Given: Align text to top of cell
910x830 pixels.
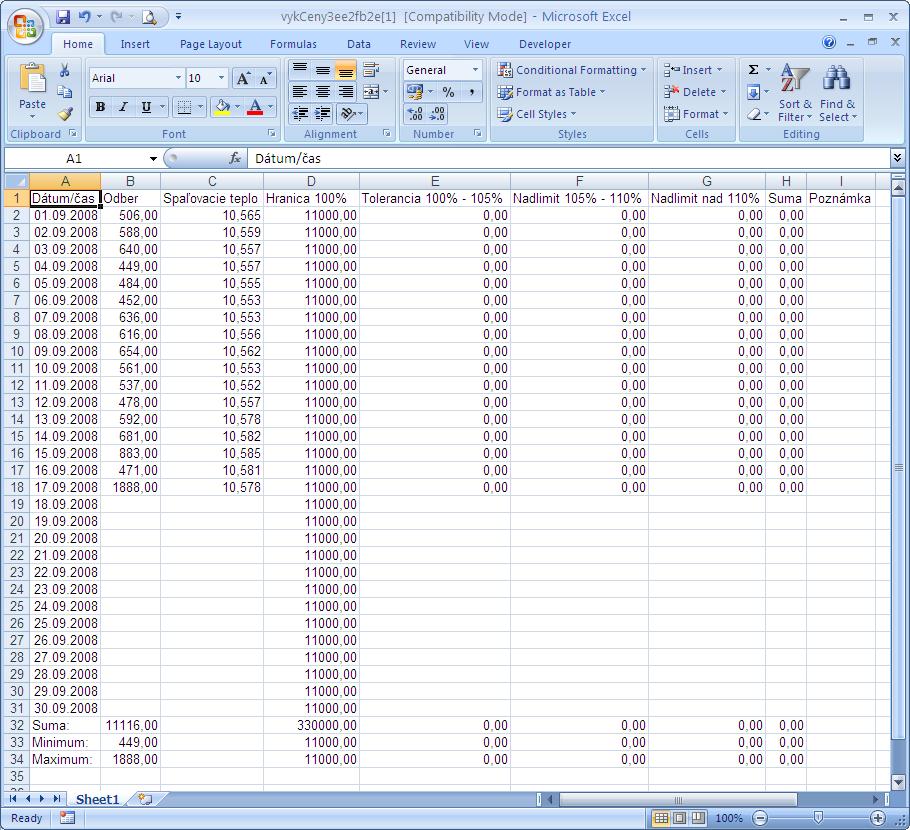Looking at the screenshot, I should (x=299, y=70).
